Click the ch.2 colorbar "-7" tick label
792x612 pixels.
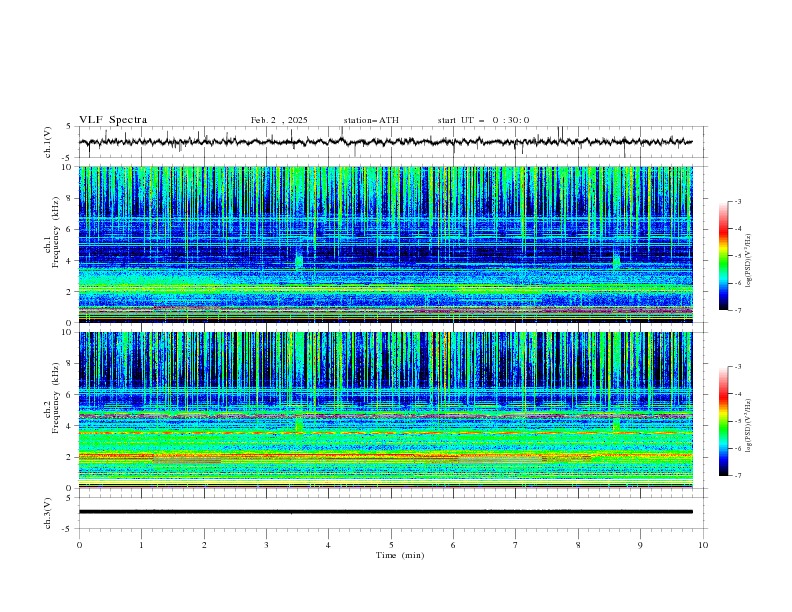738,476
